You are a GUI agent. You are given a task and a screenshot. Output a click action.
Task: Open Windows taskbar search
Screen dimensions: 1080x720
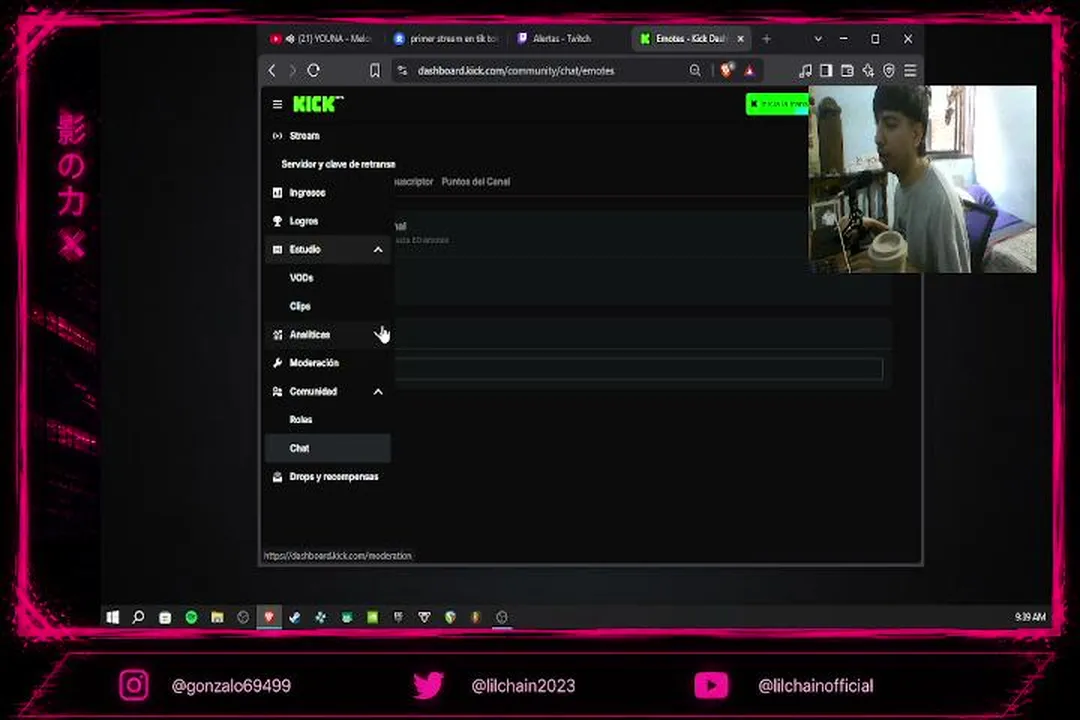tap(138, 617)
